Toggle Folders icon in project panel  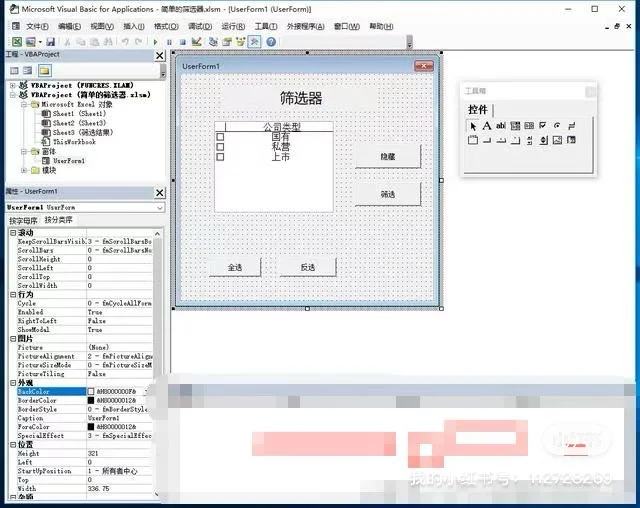[44, 71]
